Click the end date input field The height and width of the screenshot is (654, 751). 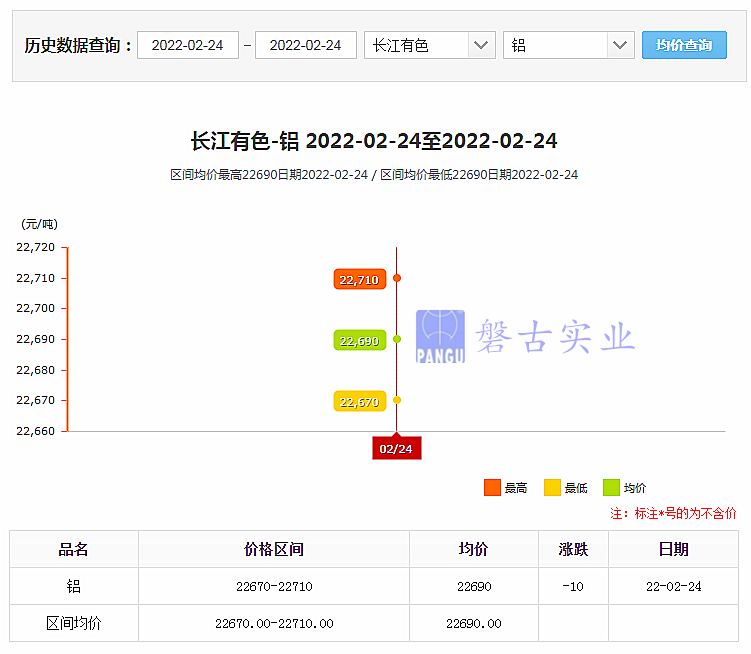305,45
